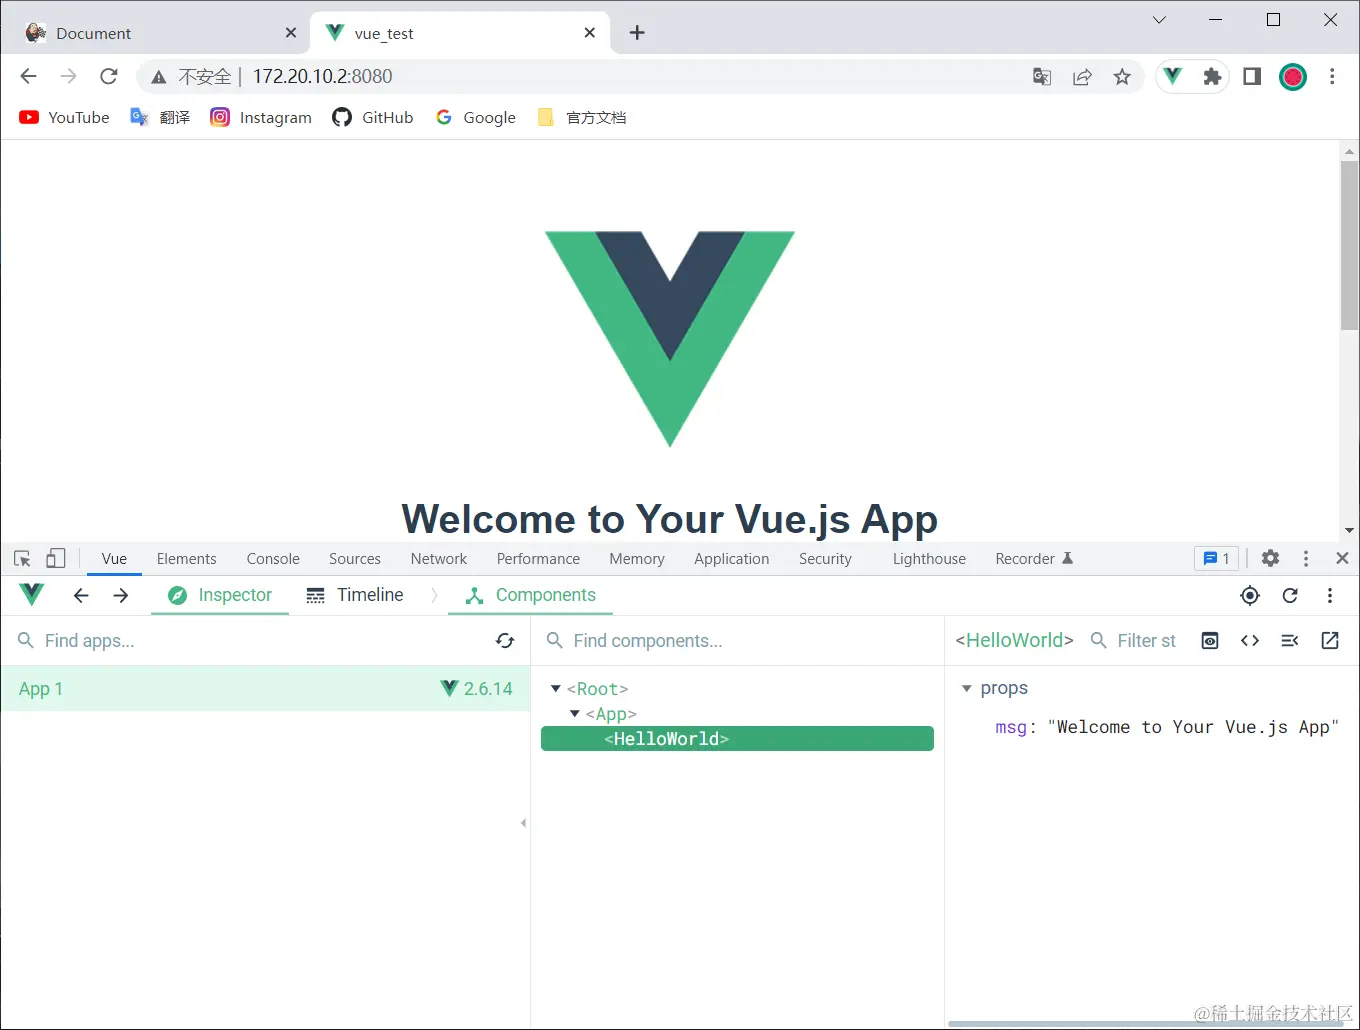Screen dimensions: 1360x1030
Task: Select the <App> component row
Action: tap(737, 713)
